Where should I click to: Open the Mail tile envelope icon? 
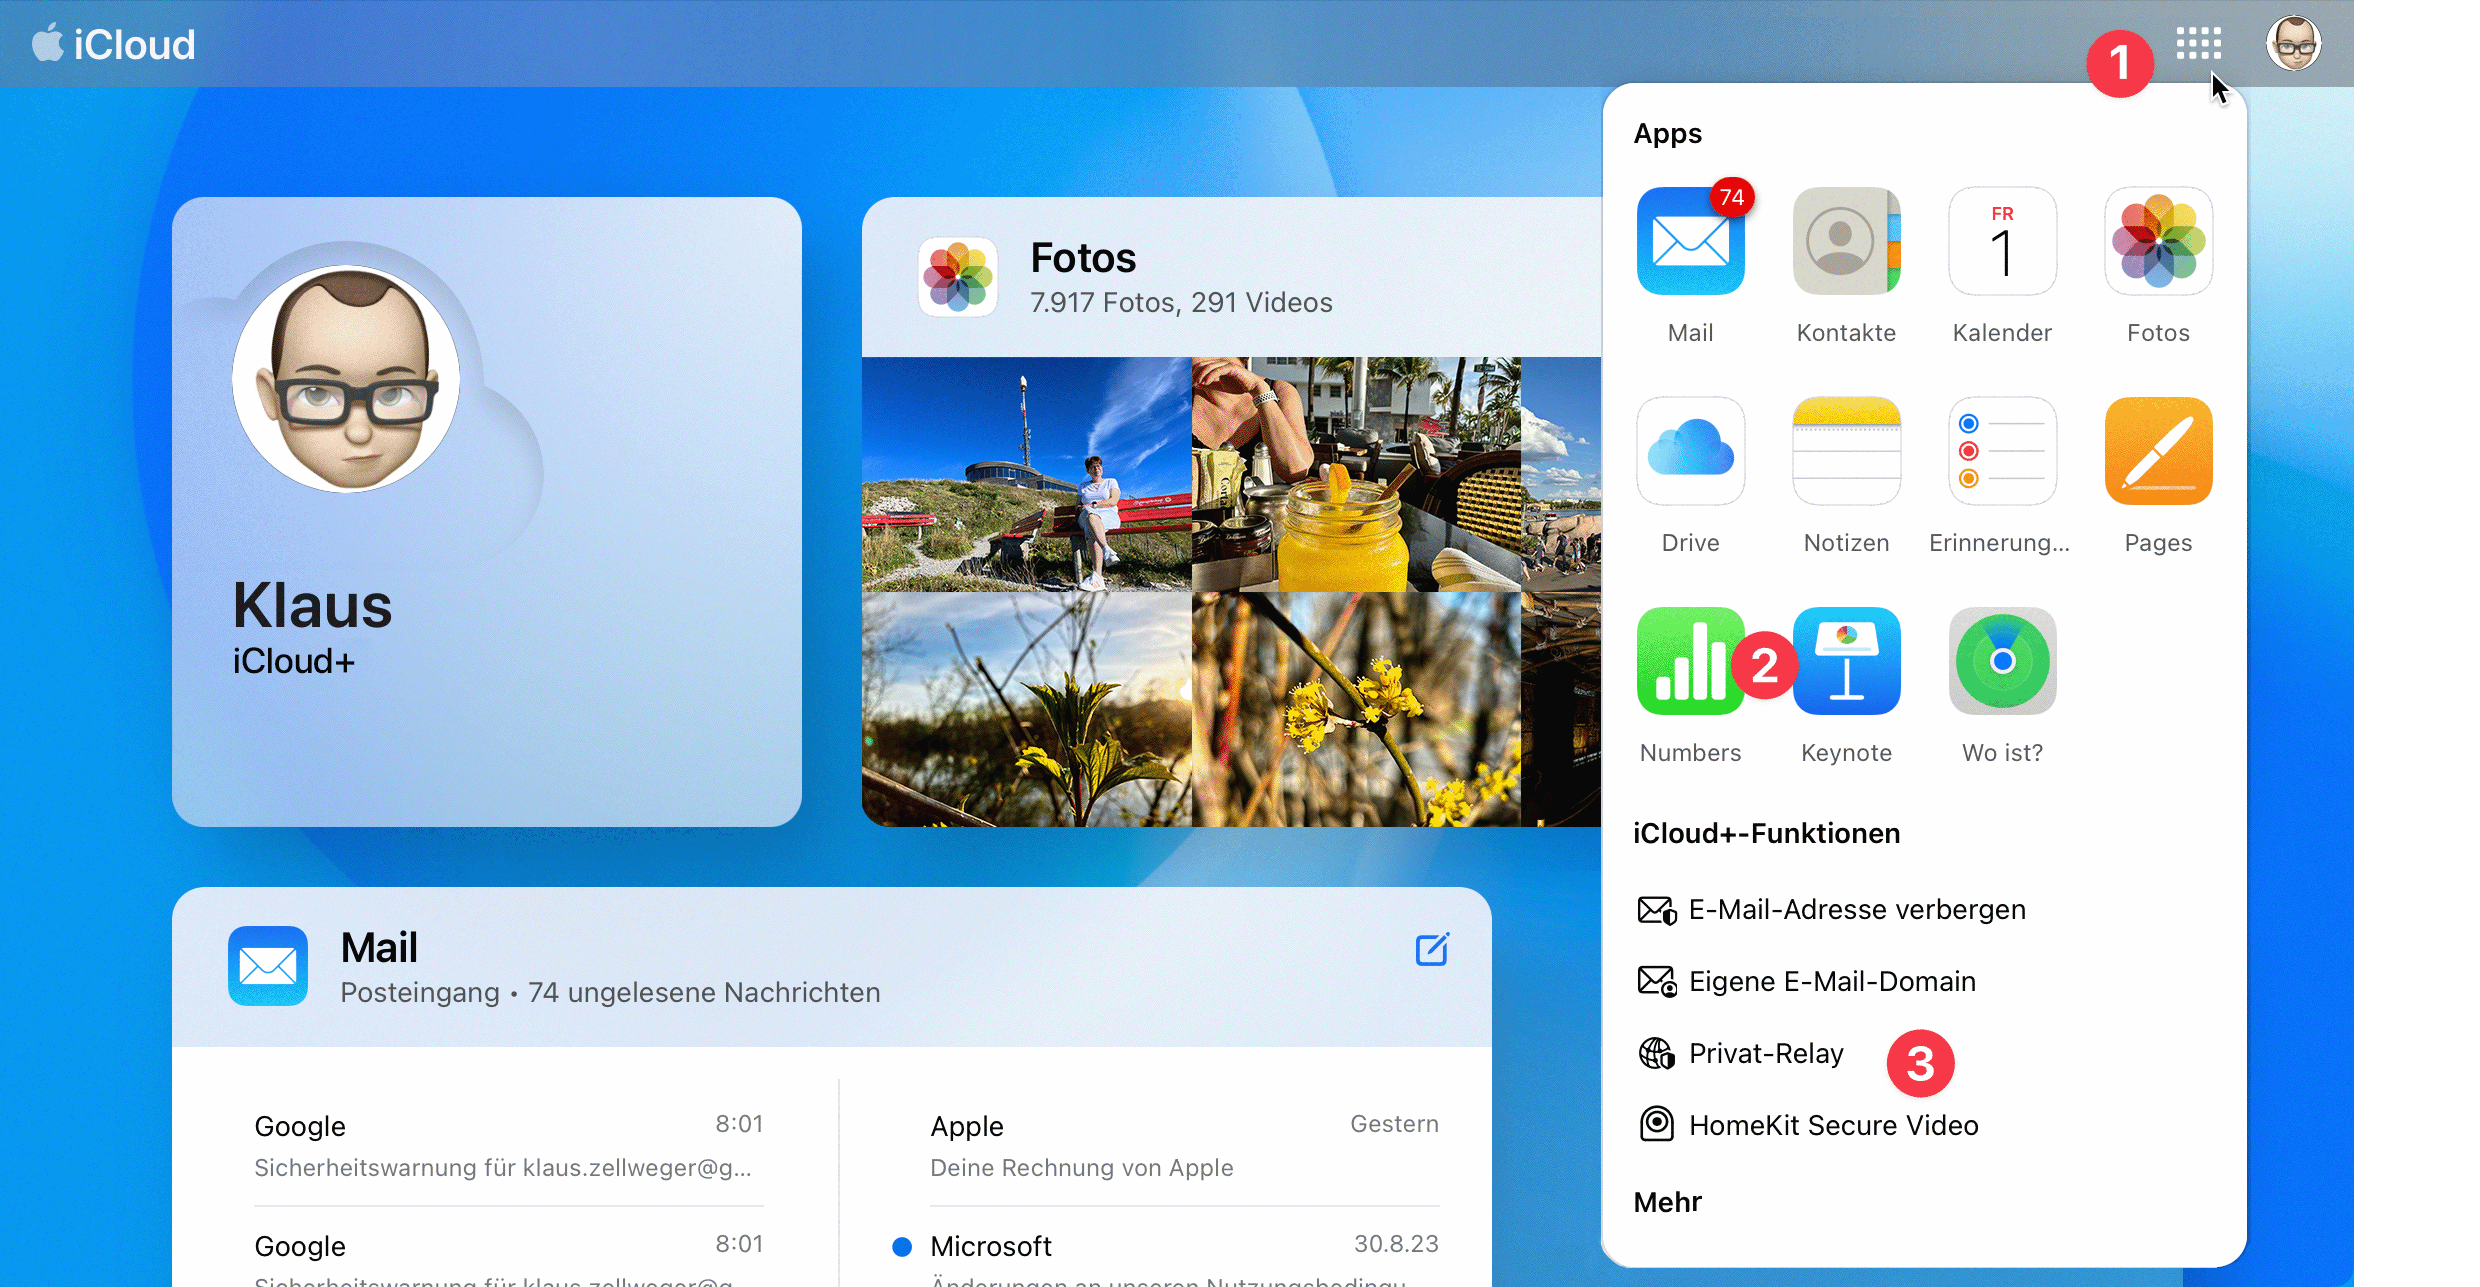268,966
